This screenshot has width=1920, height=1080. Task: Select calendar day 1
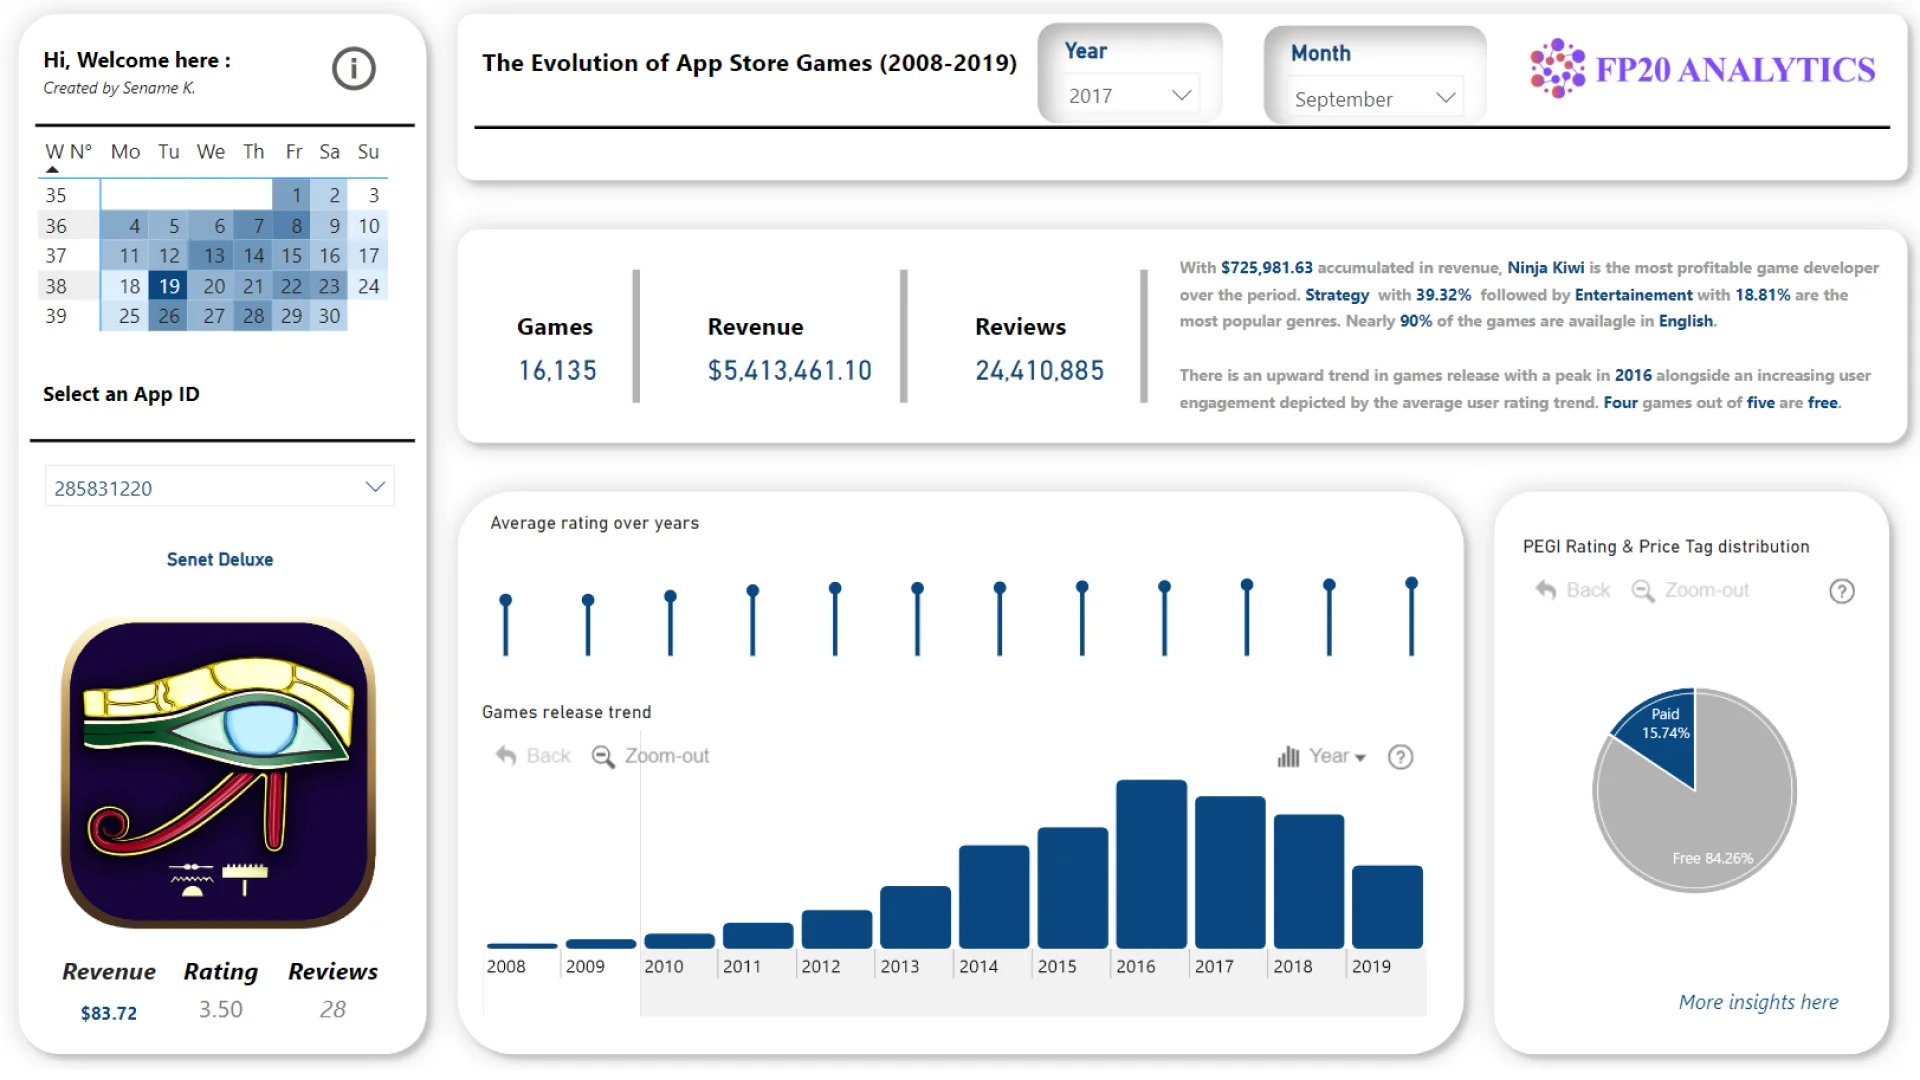[292, 195]
